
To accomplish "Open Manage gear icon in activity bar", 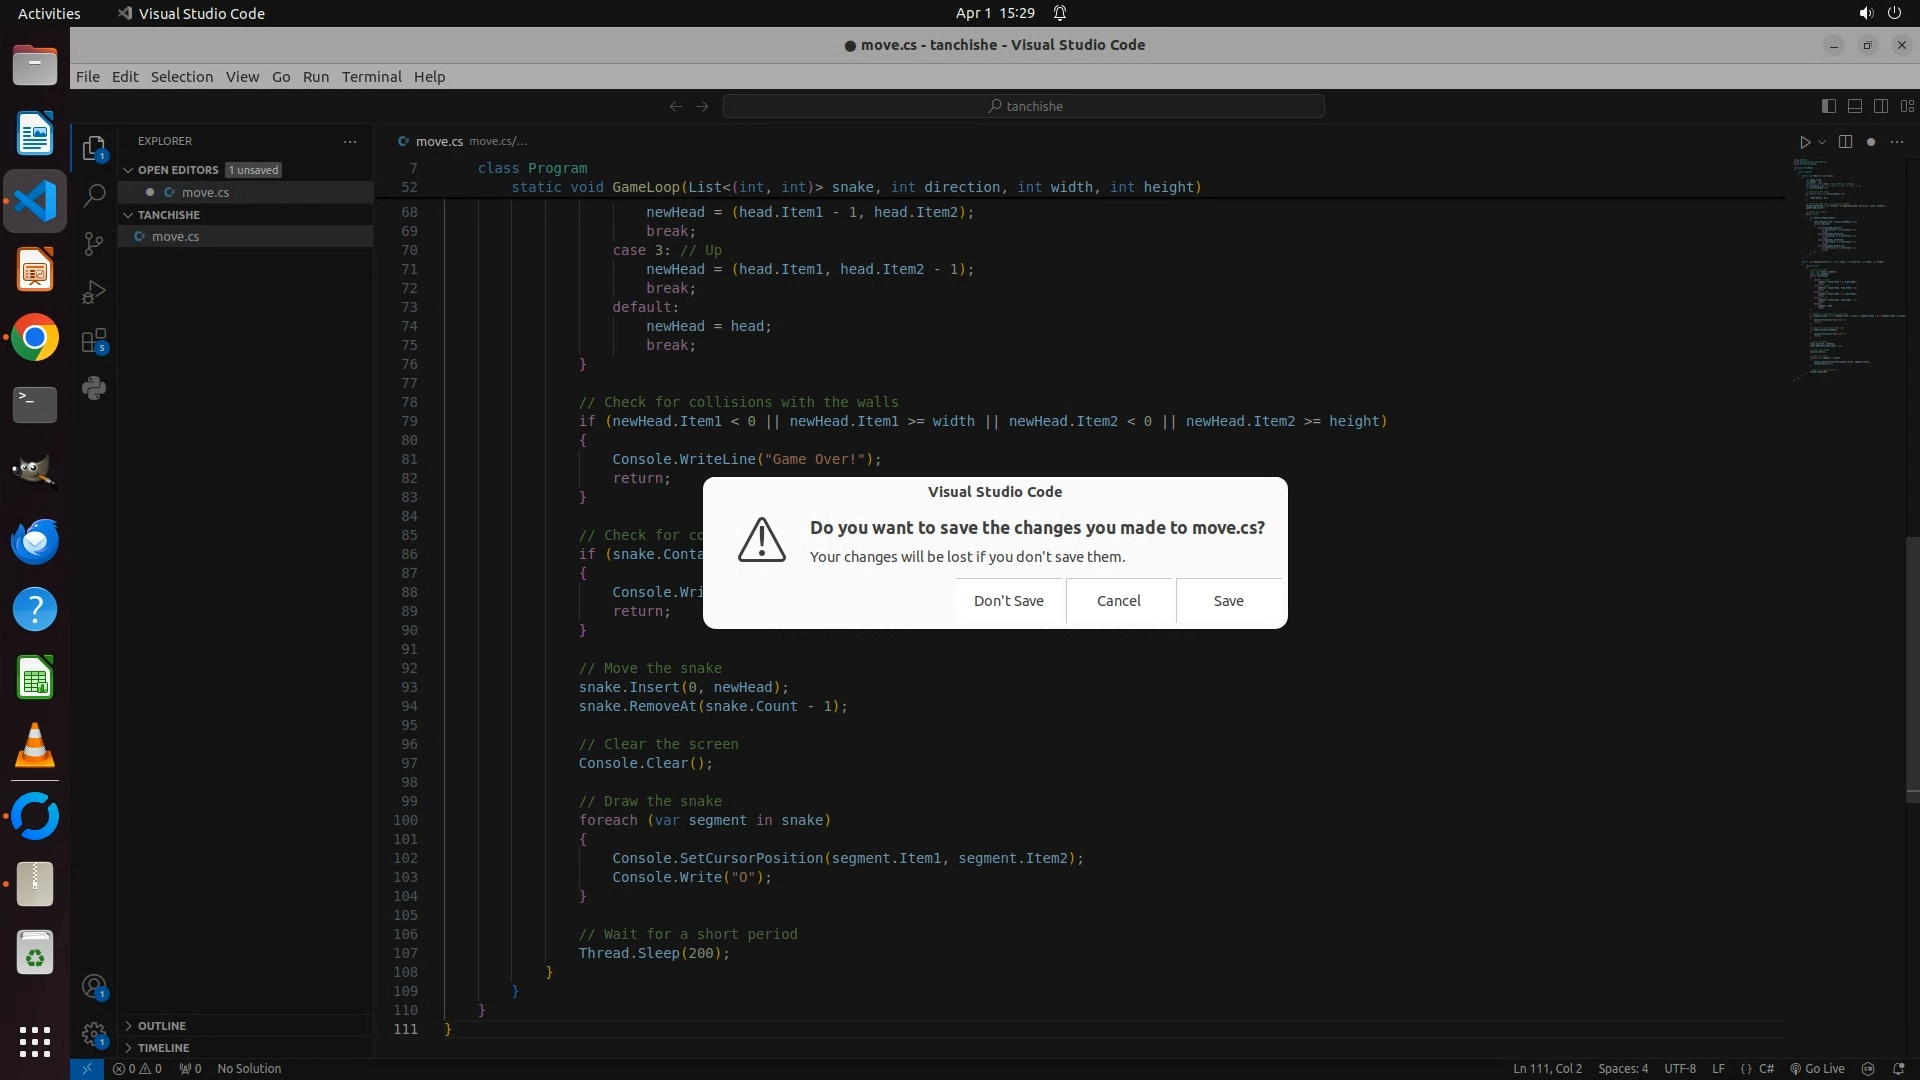I will pyautogui.click(x=94, y=1034).
